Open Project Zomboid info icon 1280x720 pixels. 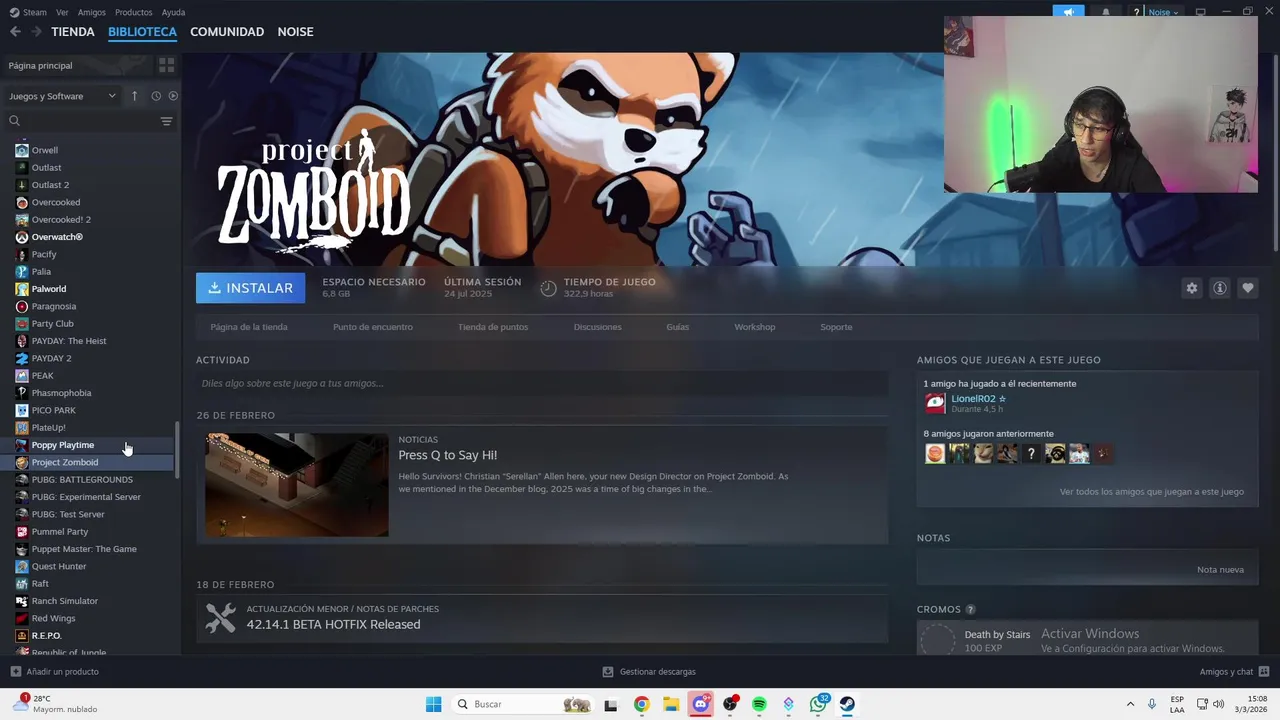(x=1219, y=288)
